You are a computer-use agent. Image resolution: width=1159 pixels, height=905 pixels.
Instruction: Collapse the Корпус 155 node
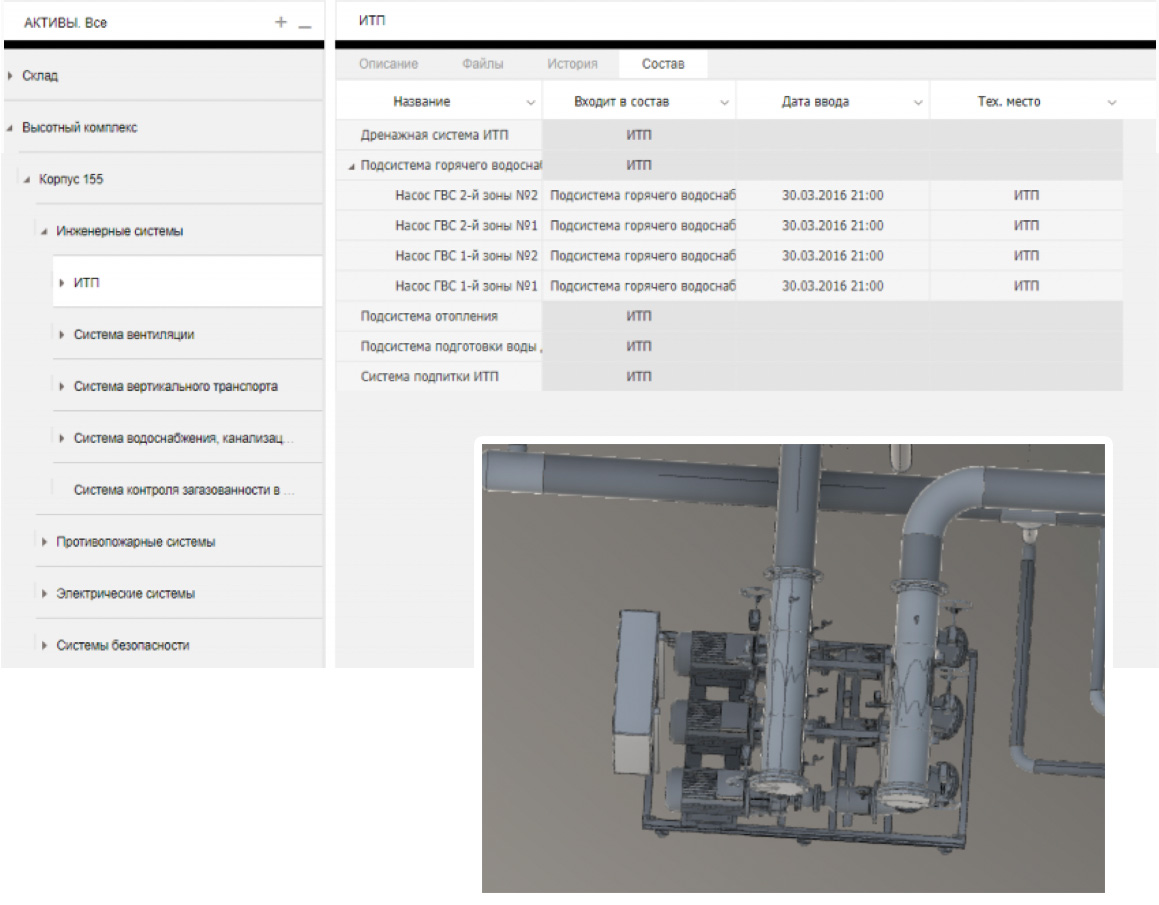point(27,180)
